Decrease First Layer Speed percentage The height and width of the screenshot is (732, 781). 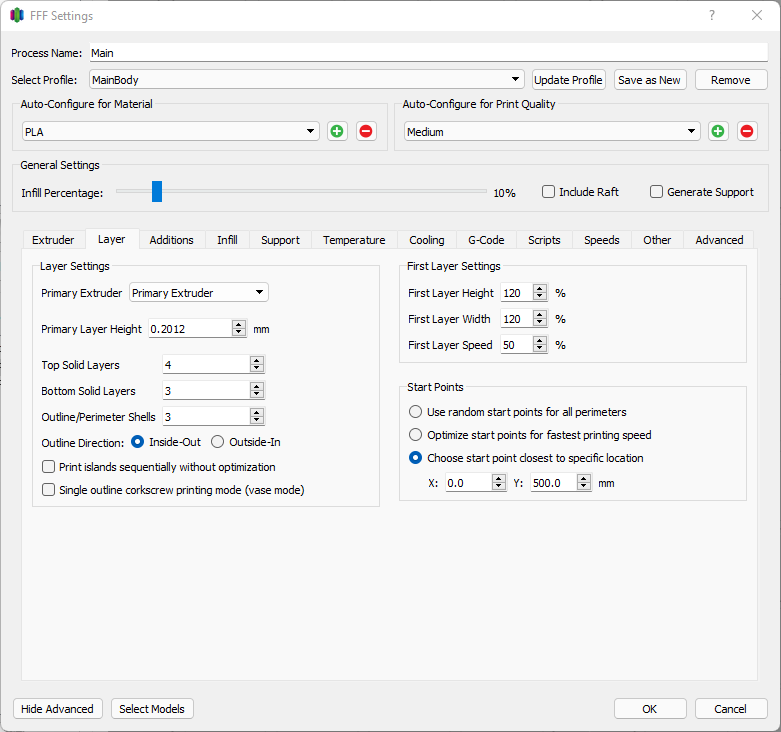pyautogui.click(x=540, y=348)
